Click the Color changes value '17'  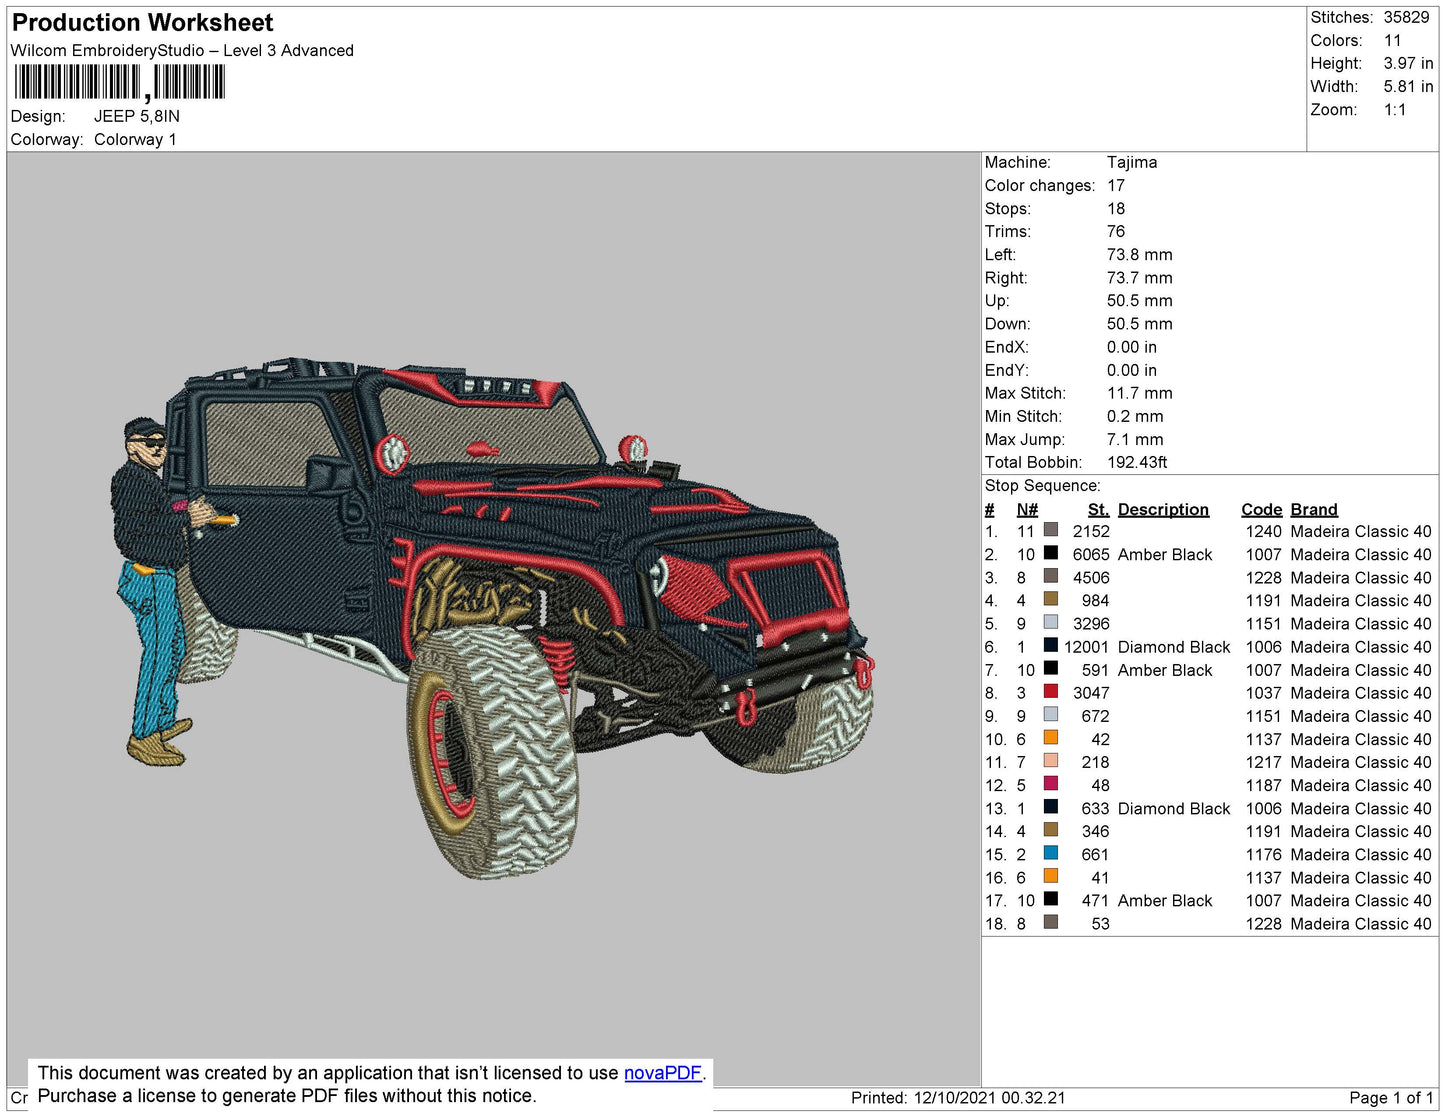pos(1116,186)
